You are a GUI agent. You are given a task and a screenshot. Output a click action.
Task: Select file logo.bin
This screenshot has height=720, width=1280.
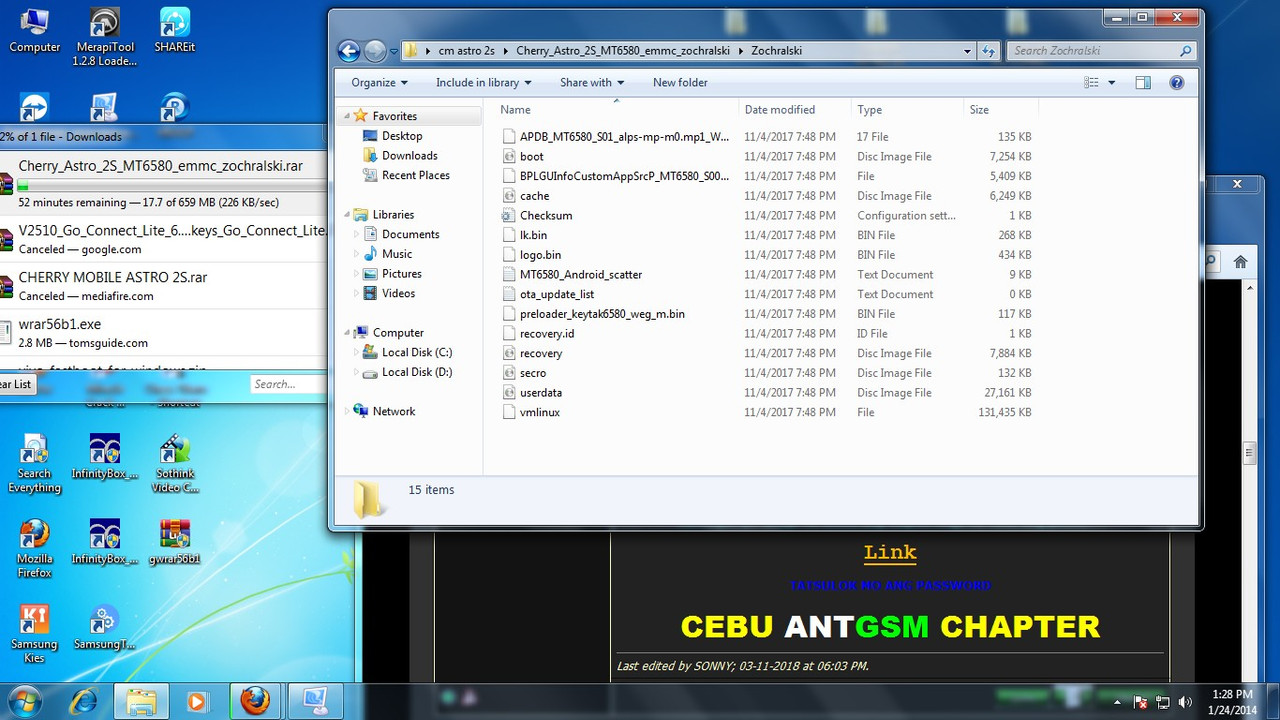pos(540,255)
